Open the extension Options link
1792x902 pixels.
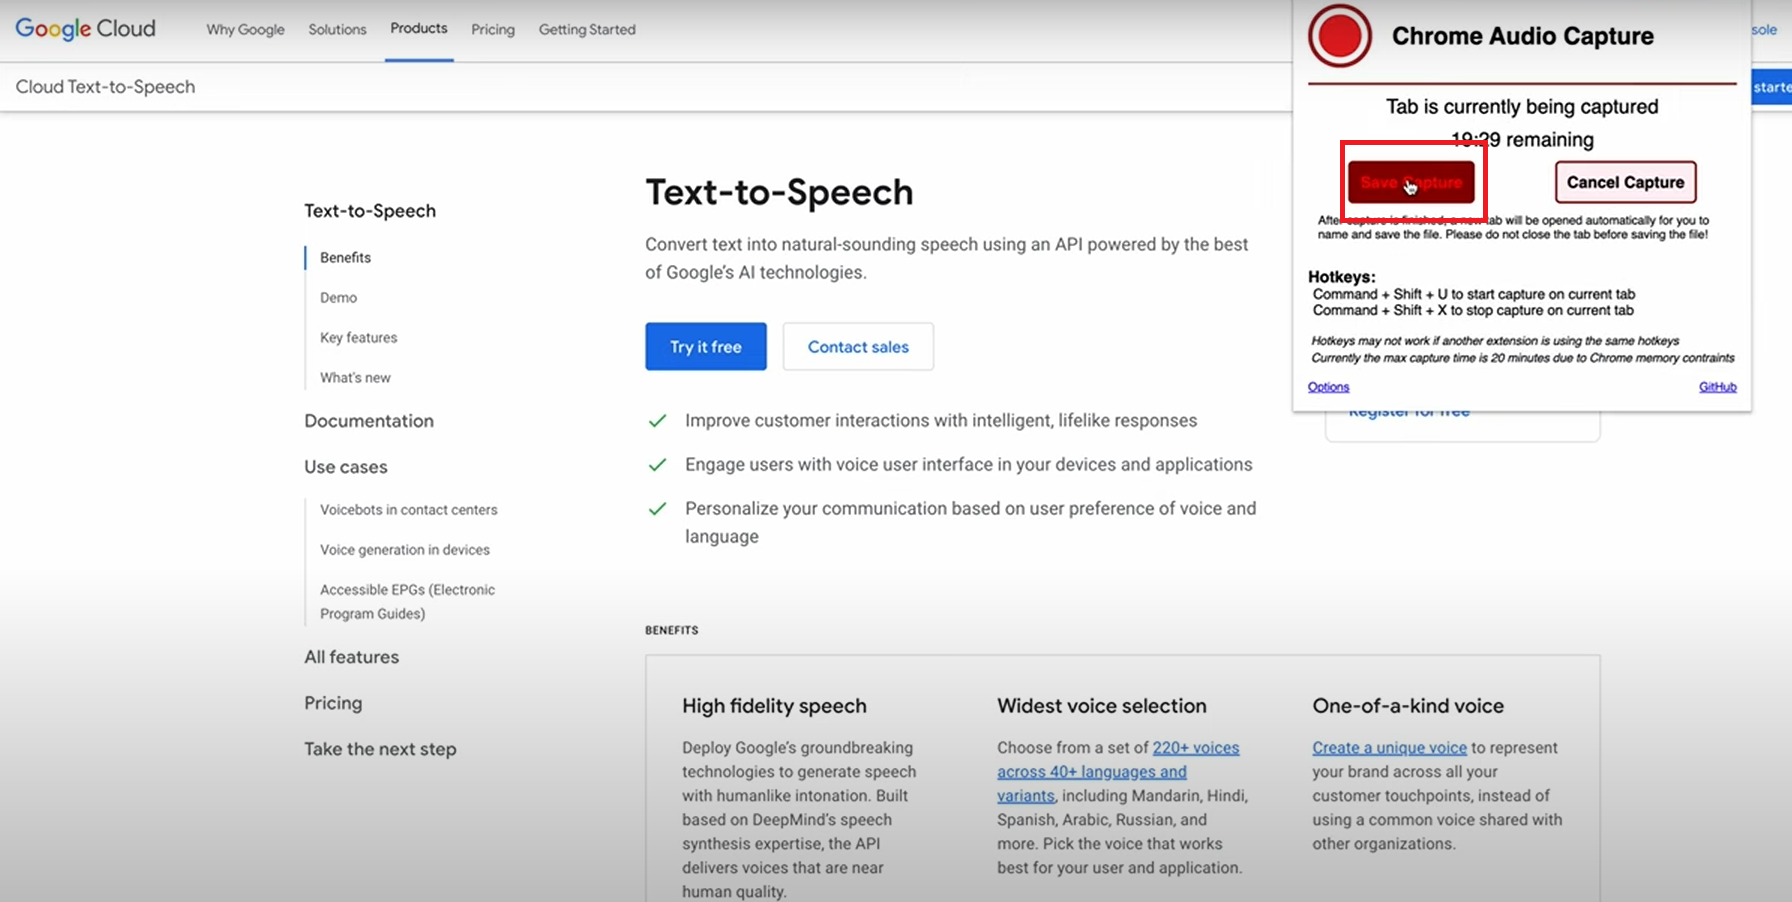pos(1328,387)
